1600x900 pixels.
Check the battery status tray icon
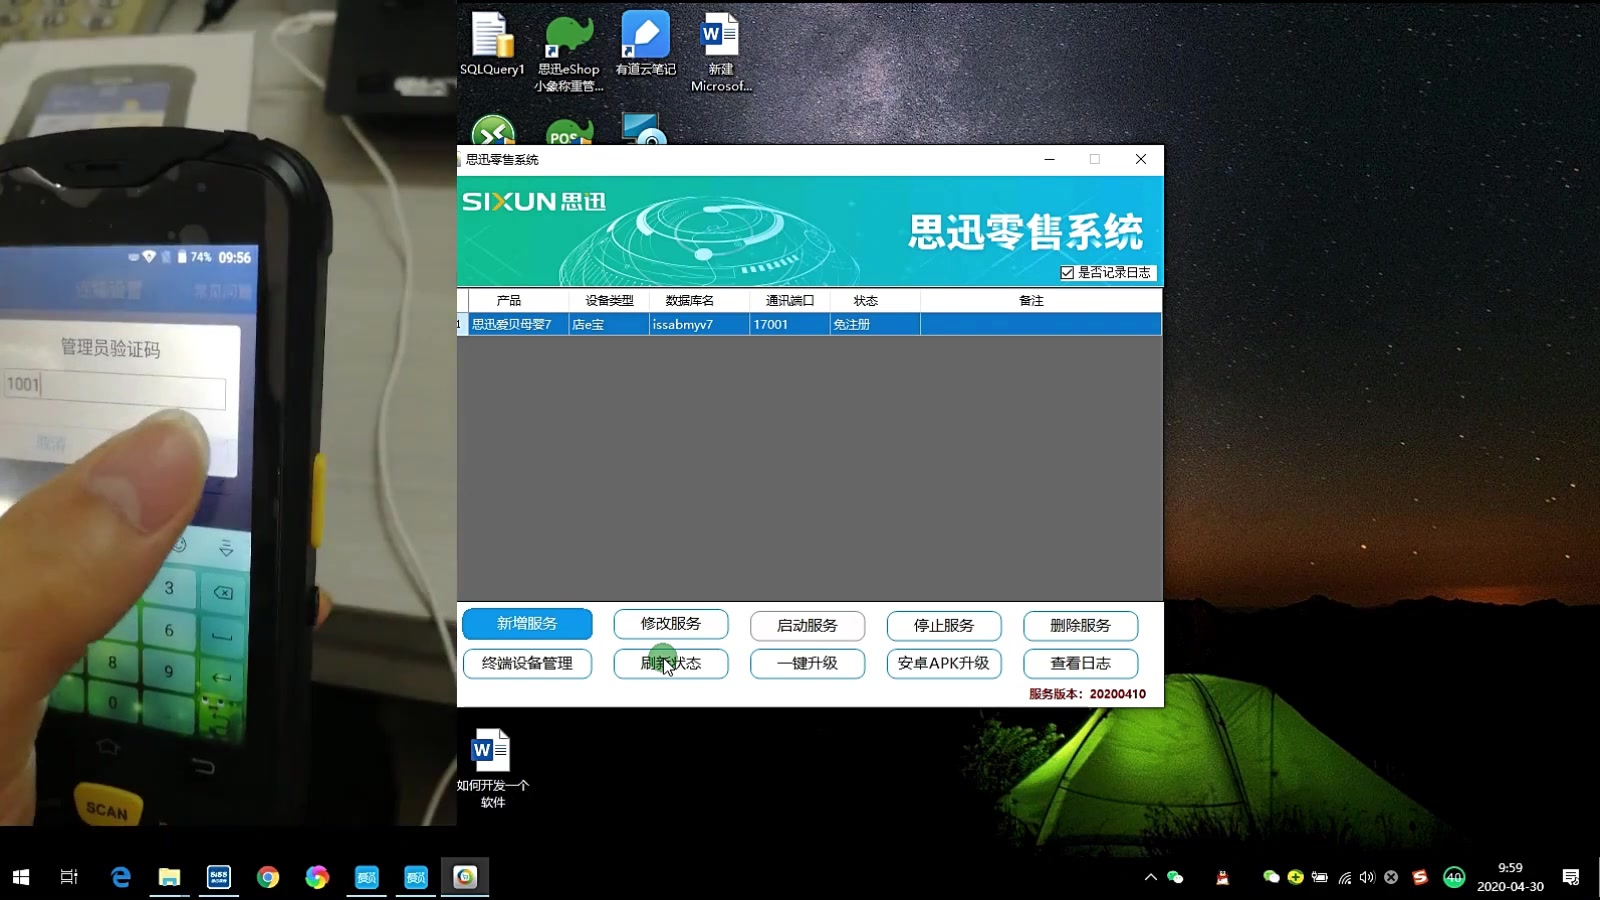[1320, 877]
